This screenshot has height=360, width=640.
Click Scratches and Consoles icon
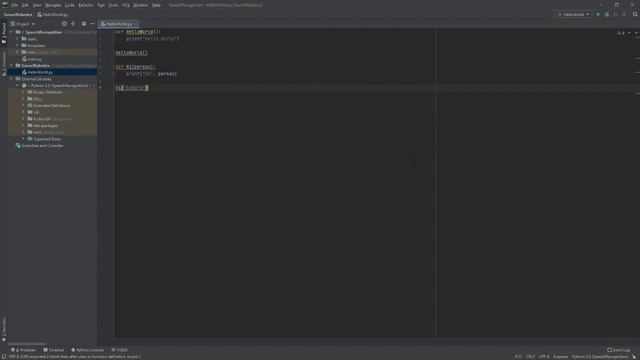pyautogui.click(x=18, y=146)
